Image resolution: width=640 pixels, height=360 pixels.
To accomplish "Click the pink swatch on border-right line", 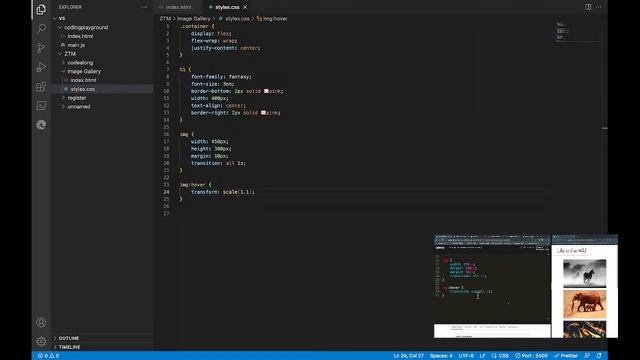I will click(x=263, y=113).
